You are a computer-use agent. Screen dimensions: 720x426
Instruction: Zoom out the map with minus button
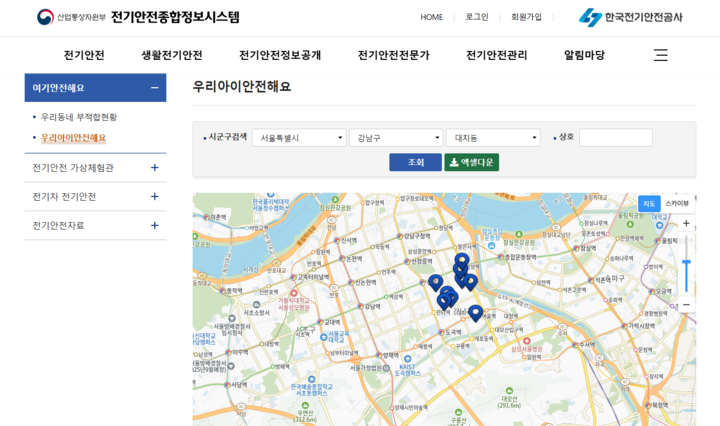pyautogui.click(x=686, y=303)
